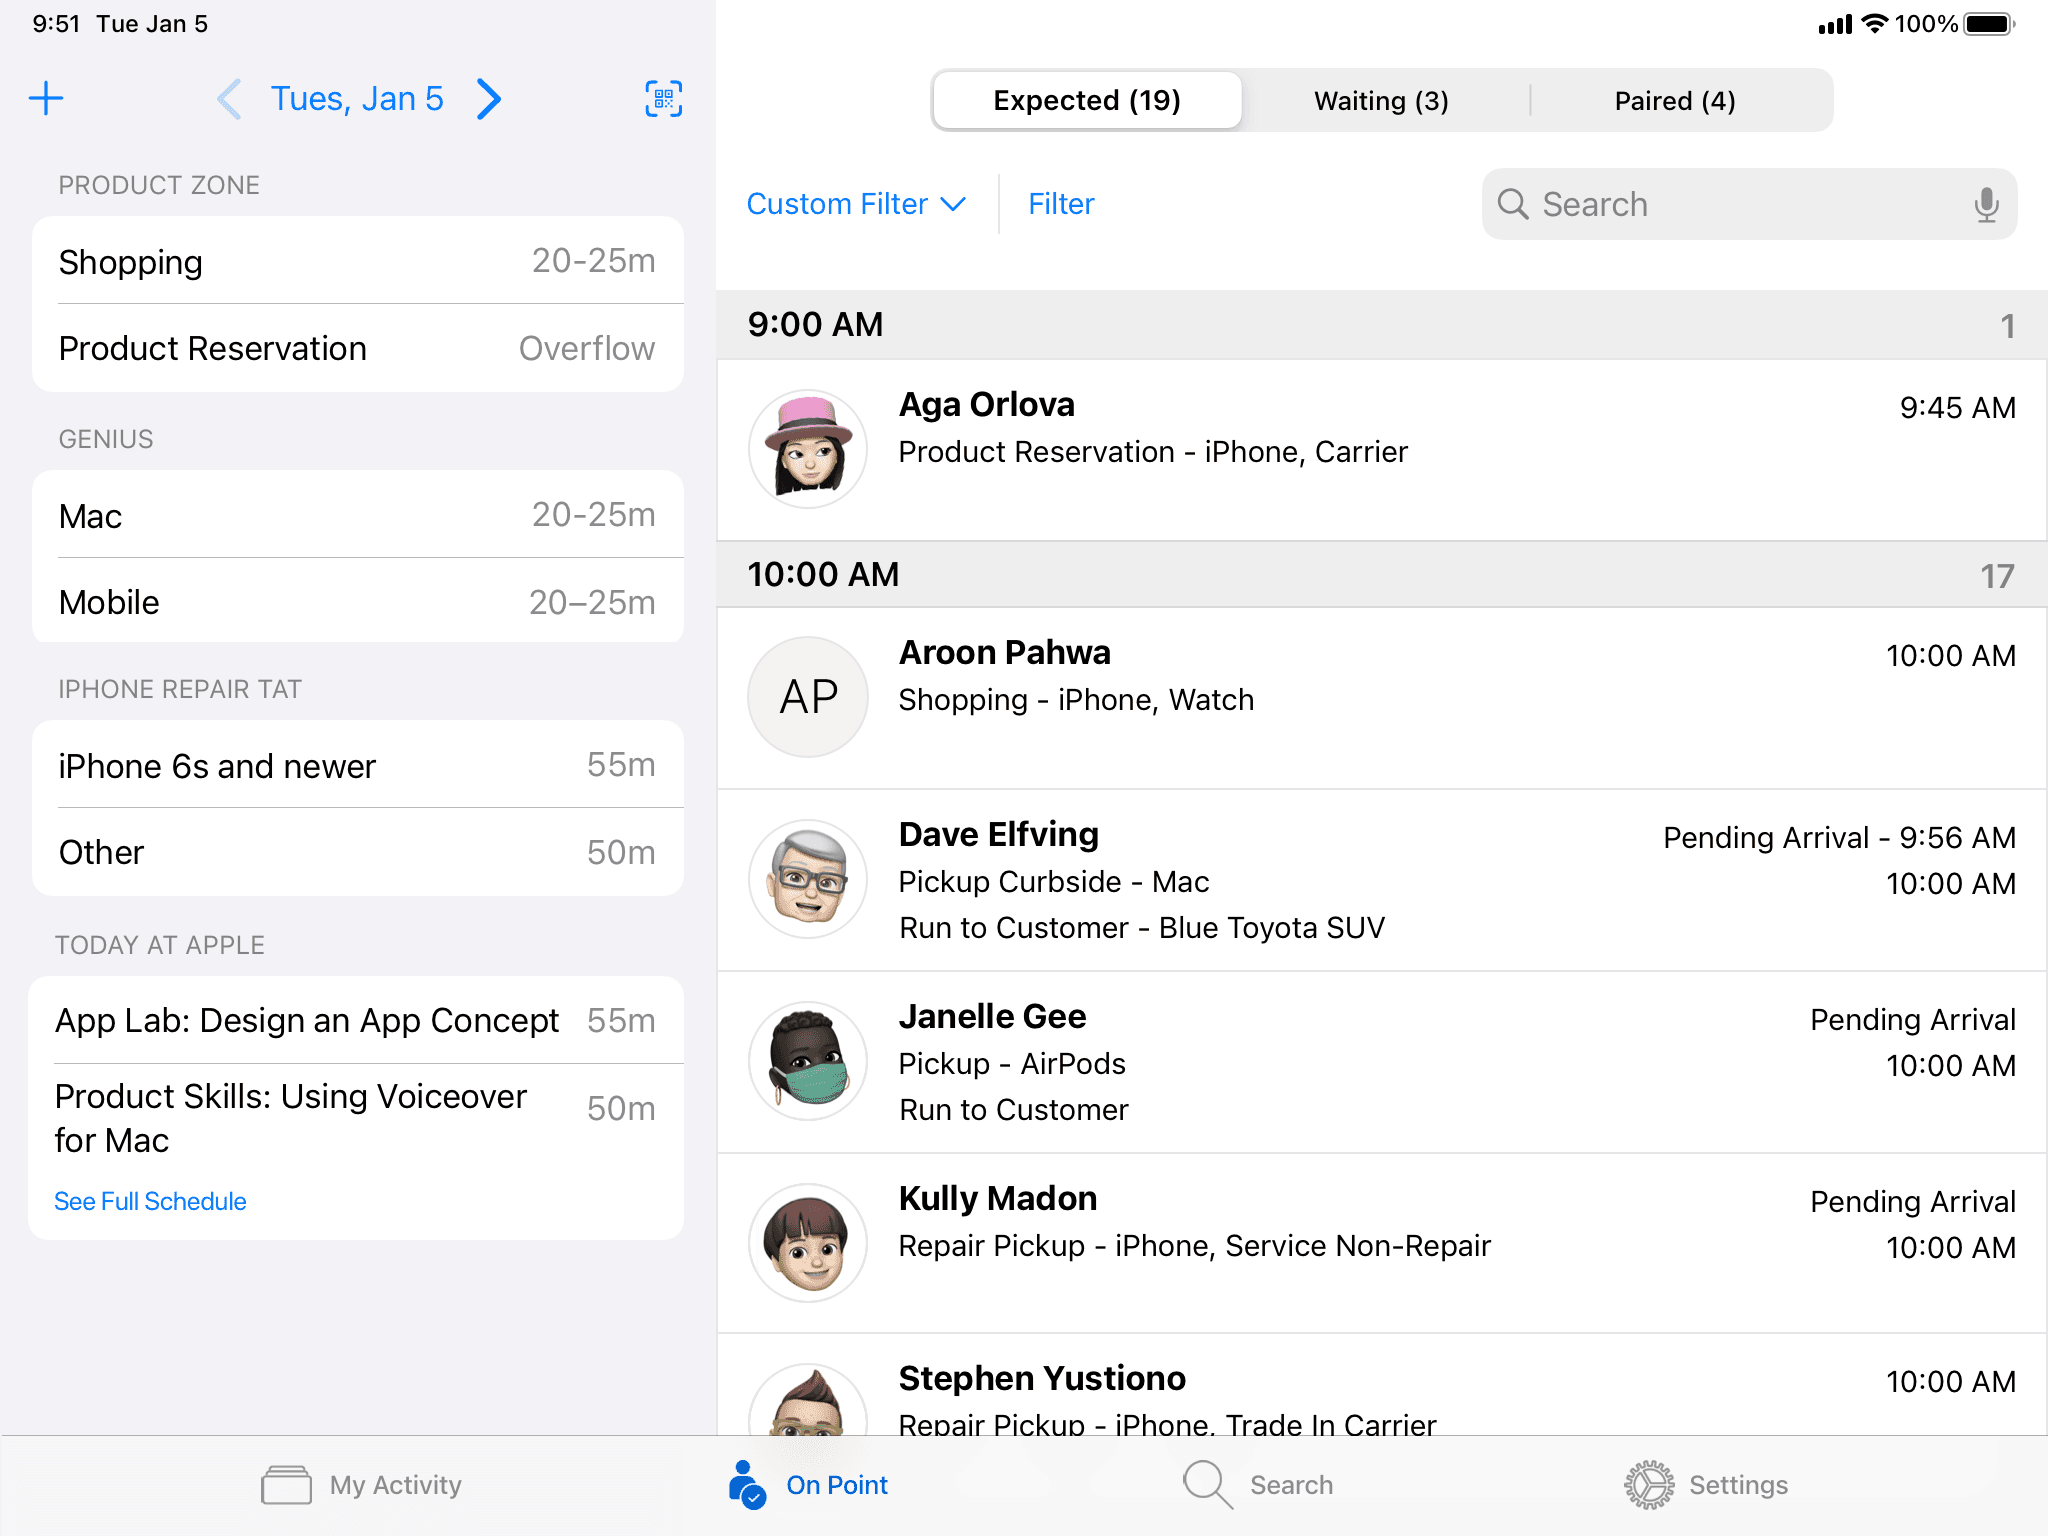Select the On Point tab
Screen dimensions: 2048x1536
point(808,1485)
